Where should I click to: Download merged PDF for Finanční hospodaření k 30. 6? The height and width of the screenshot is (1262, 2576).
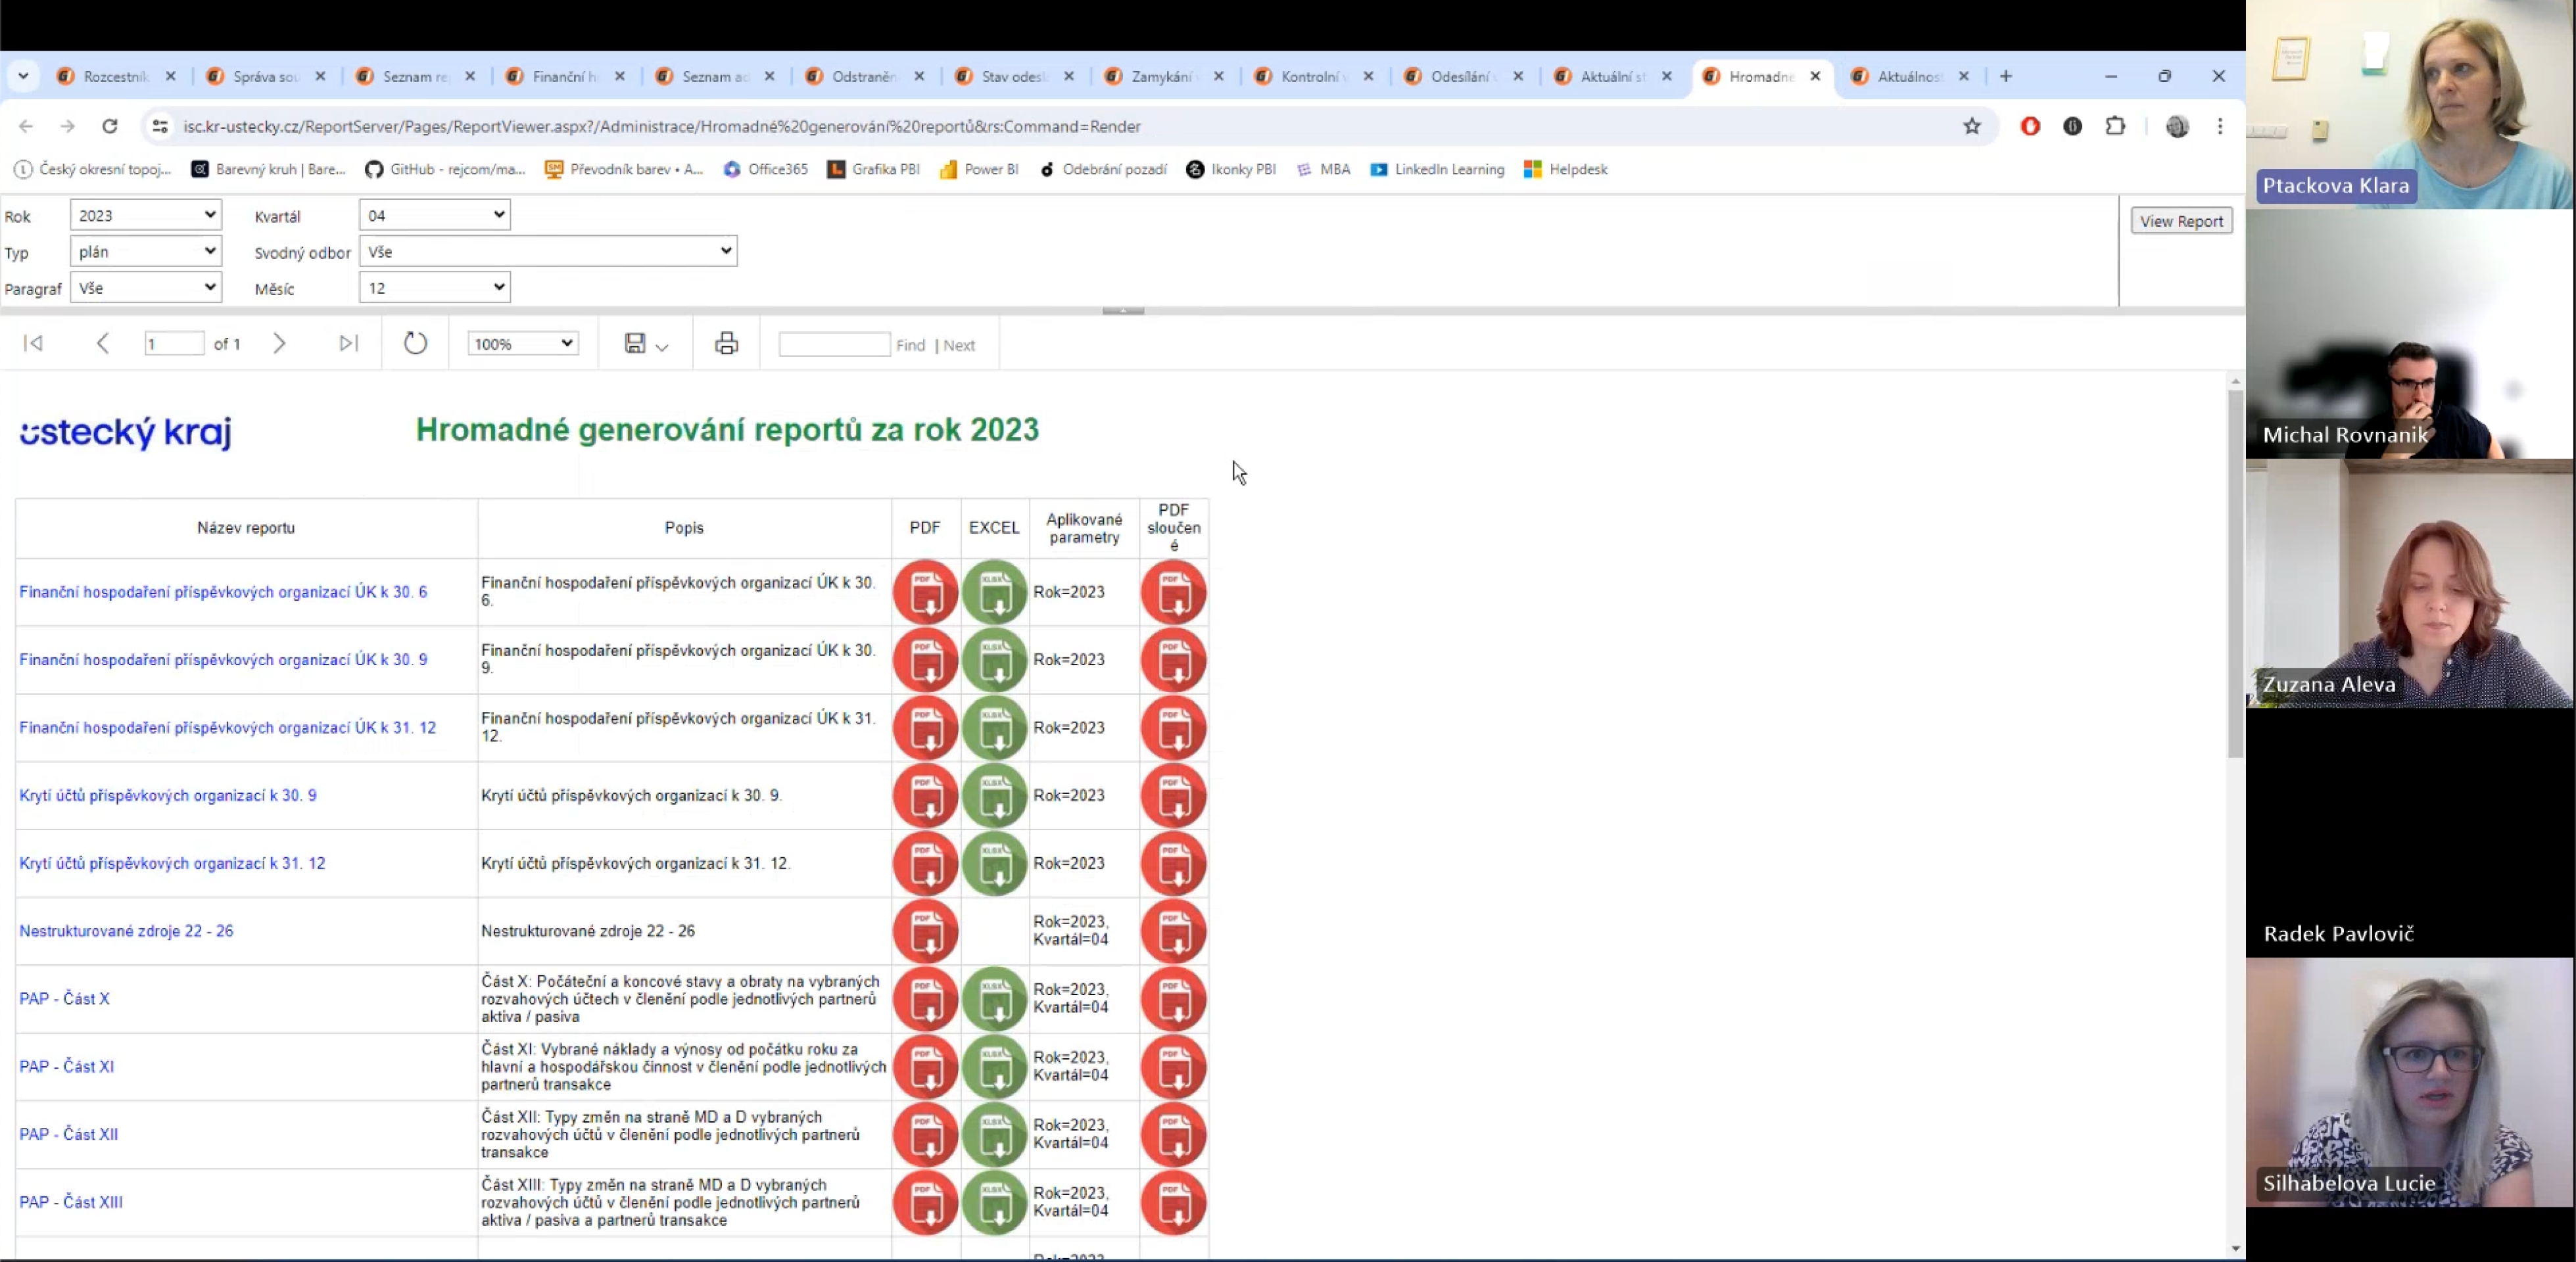(1174, 592)
